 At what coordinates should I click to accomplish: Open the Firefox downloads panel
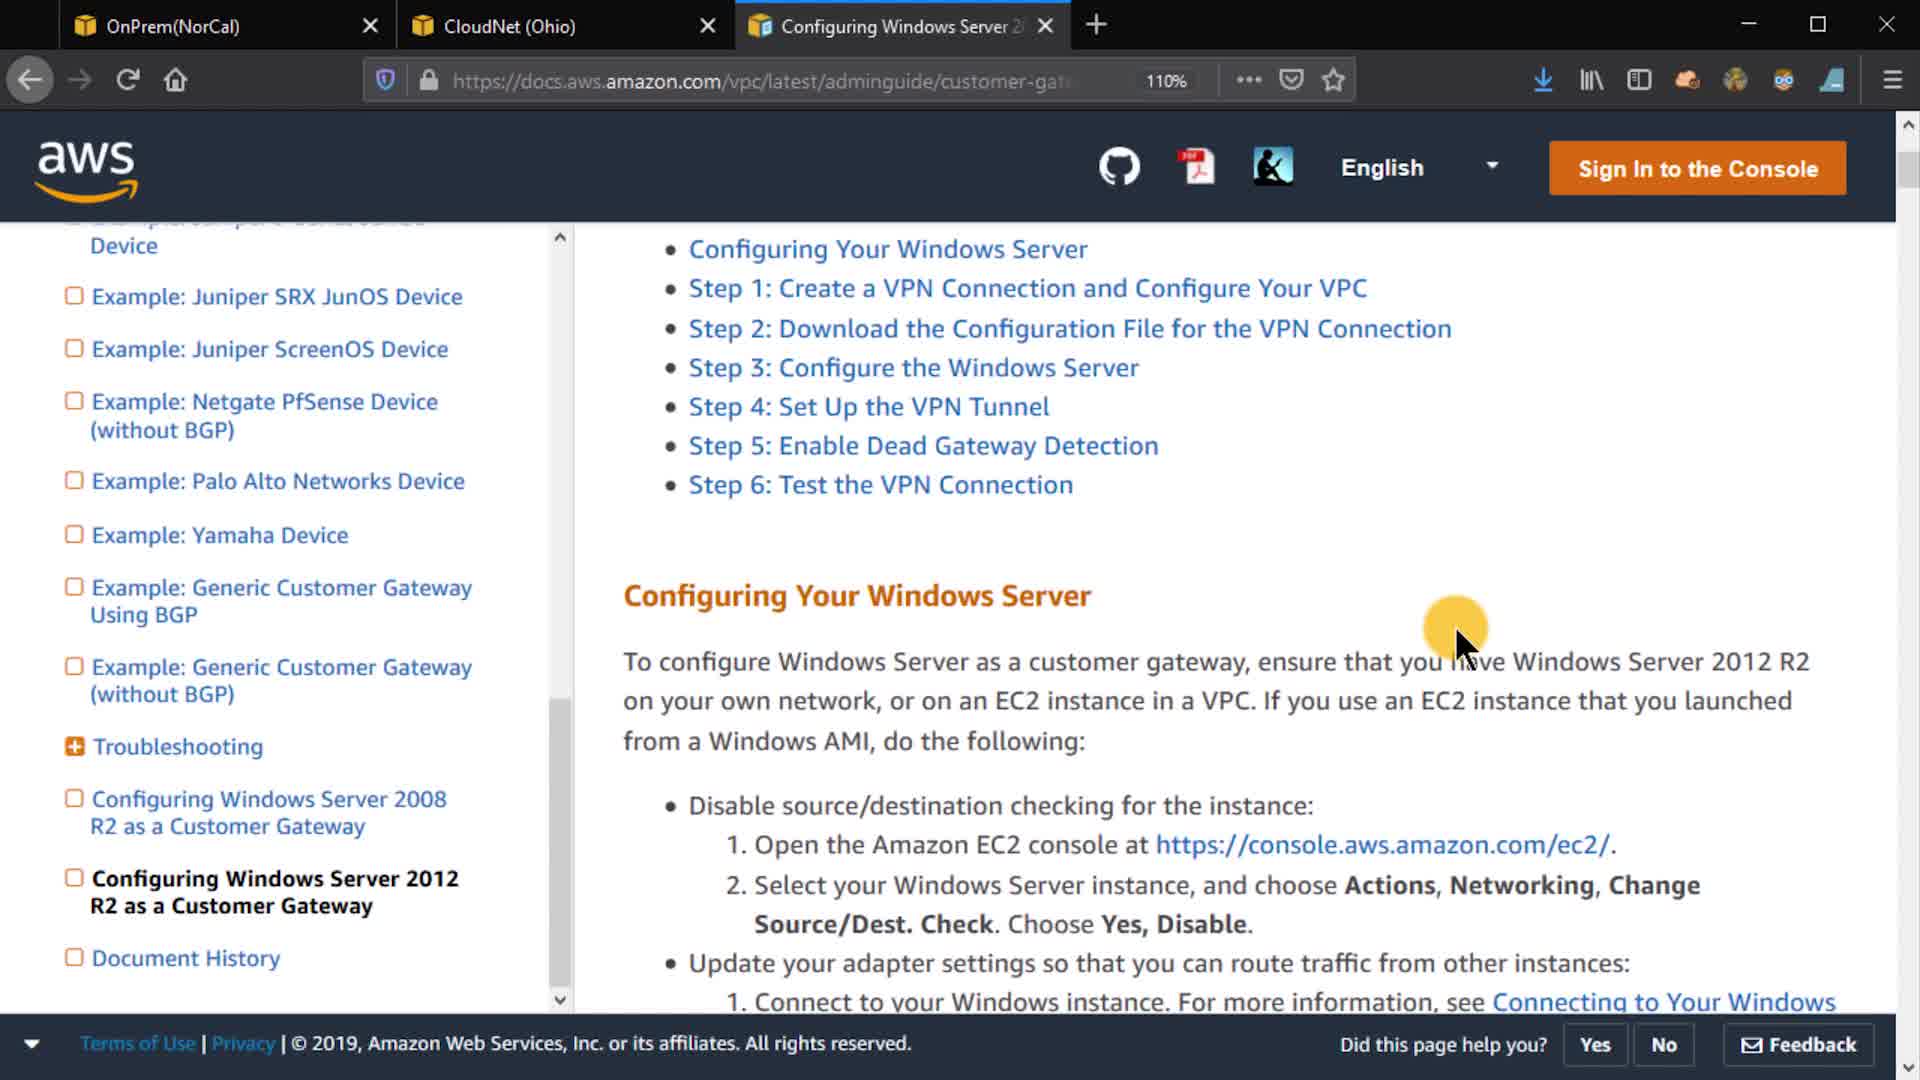click(1542, 80)
